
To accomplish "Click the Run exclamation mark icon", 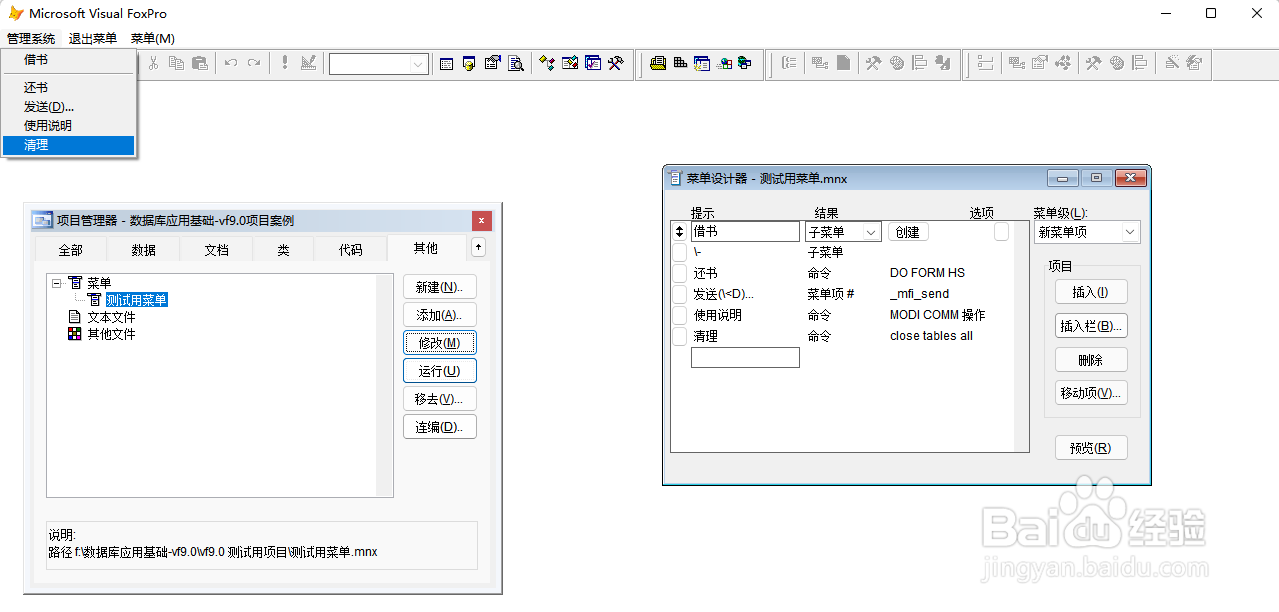I will point(285,63).
